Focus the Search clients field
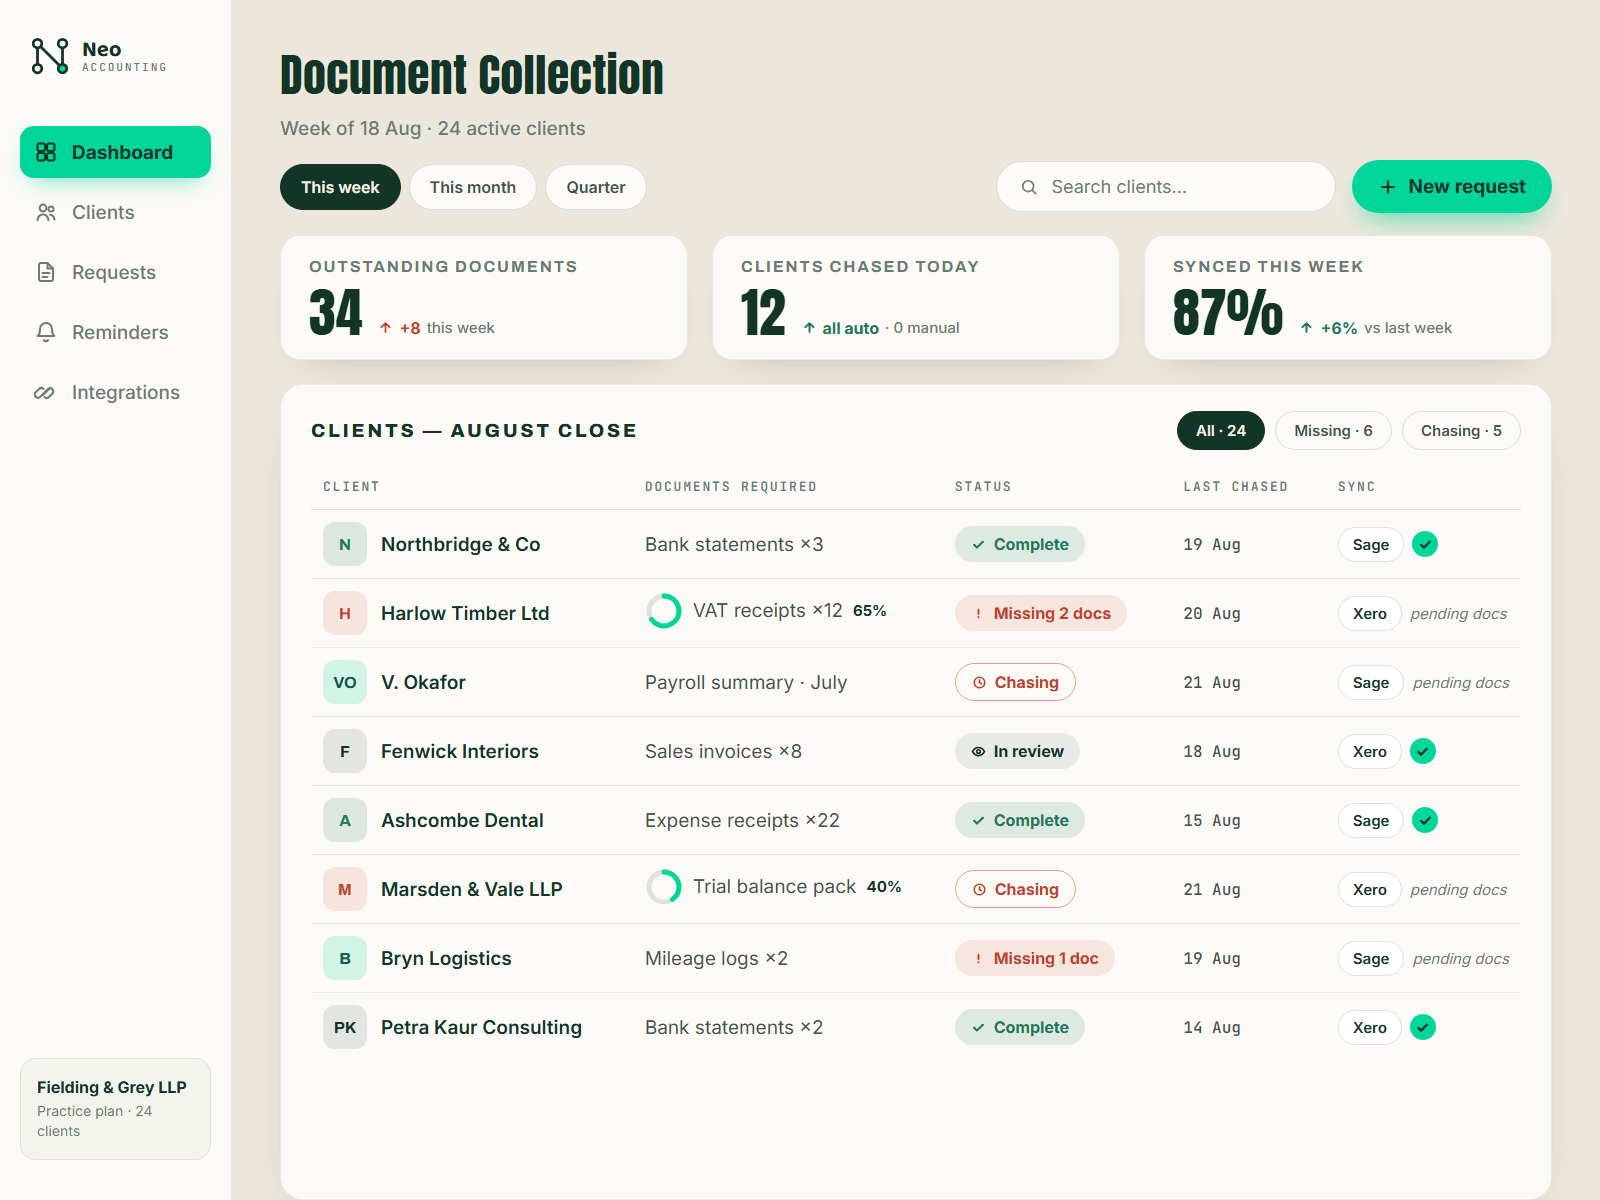1600x1200 pixels. pos(1165,187)
